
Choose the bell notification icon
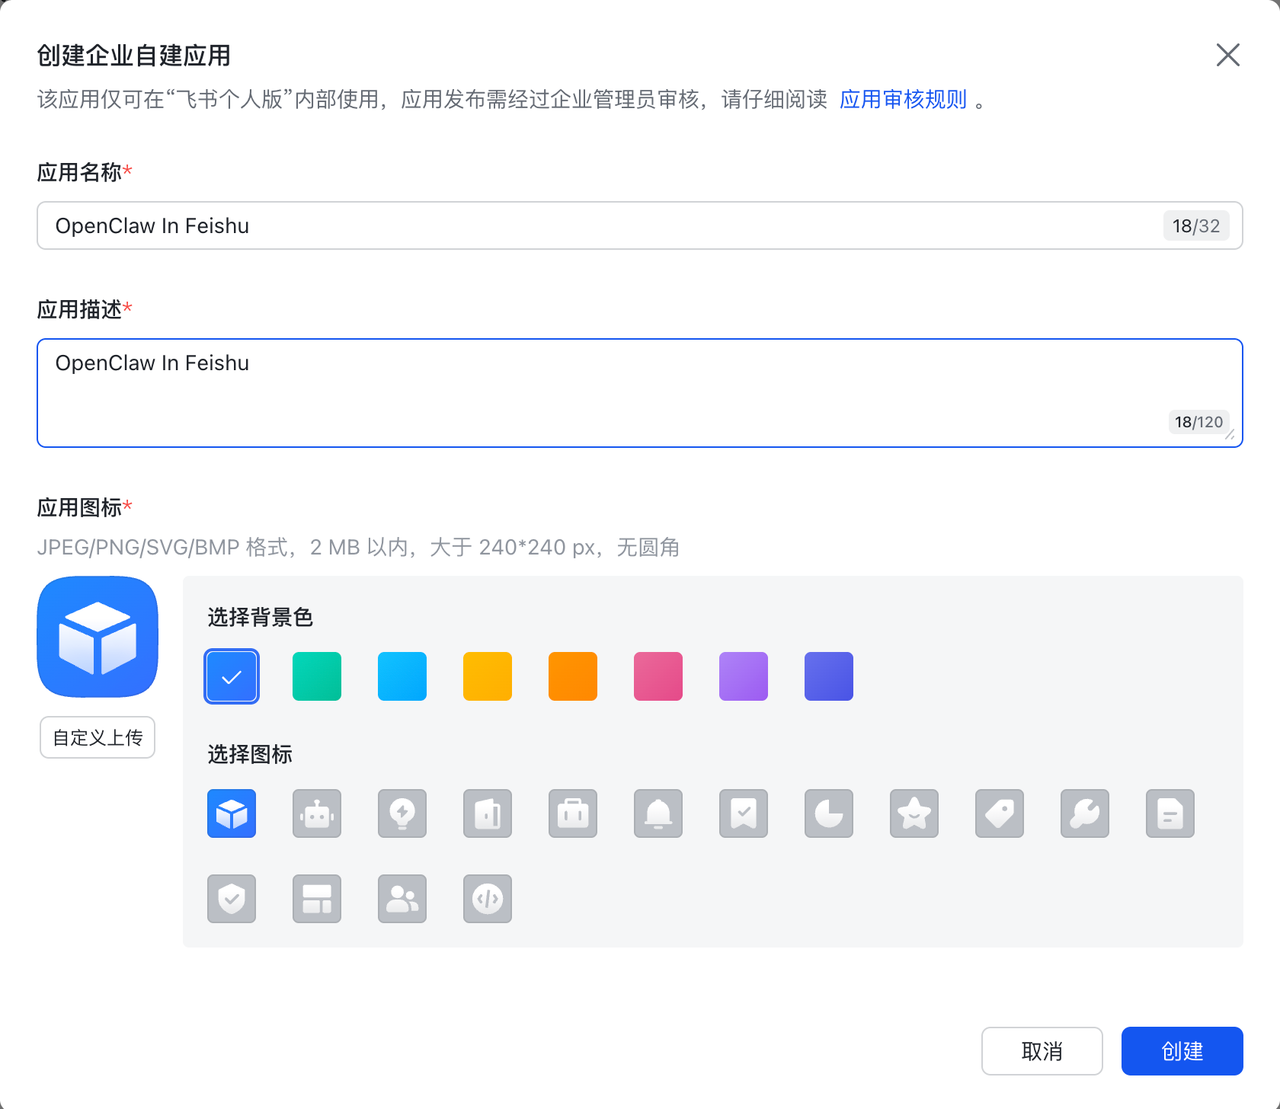[657, 813]
